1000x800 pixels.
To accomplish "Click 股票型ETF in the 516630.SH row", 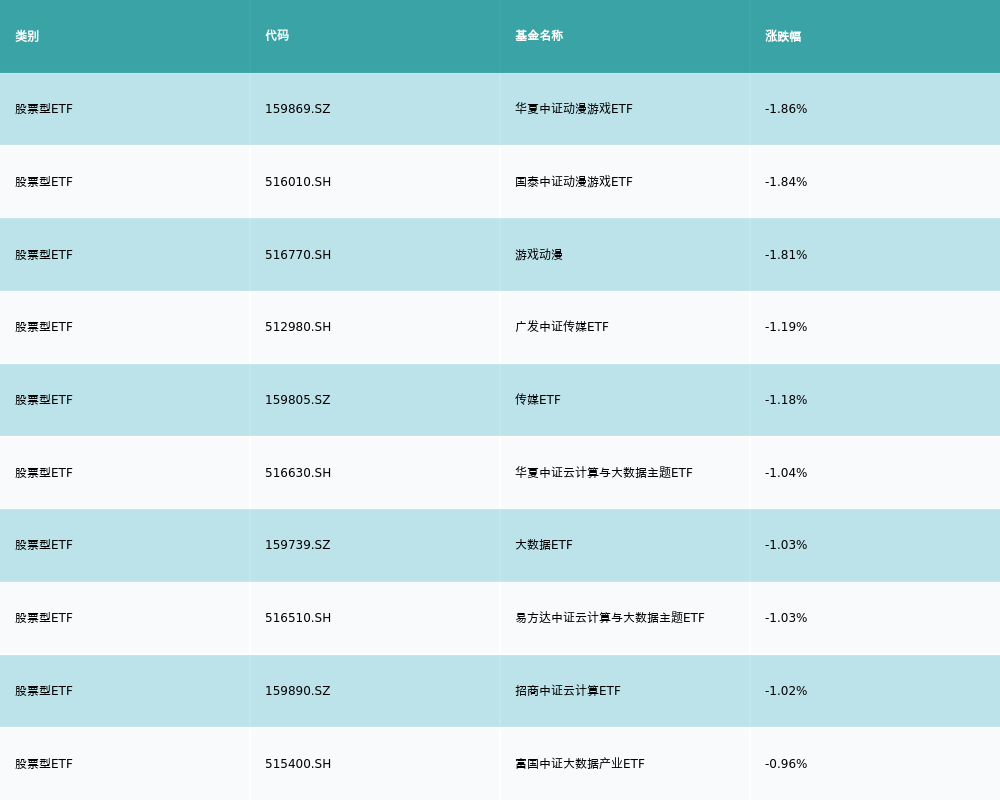I will click(44, 473).
